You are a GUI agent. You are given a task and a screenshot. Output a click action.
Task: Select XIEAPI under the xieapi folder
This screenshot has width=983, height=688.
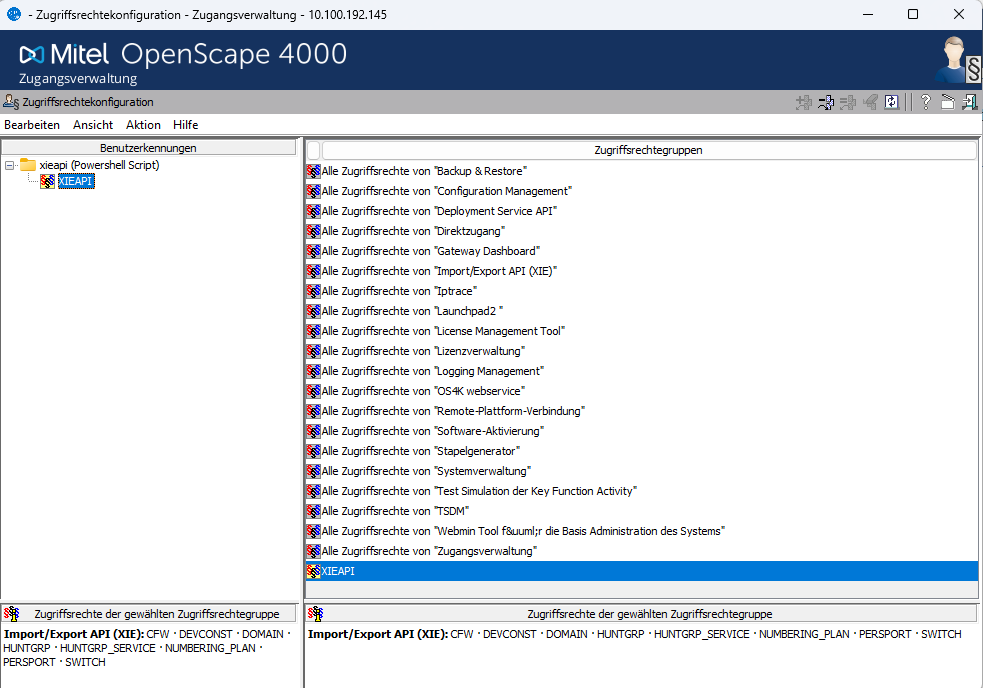[76, 181]
